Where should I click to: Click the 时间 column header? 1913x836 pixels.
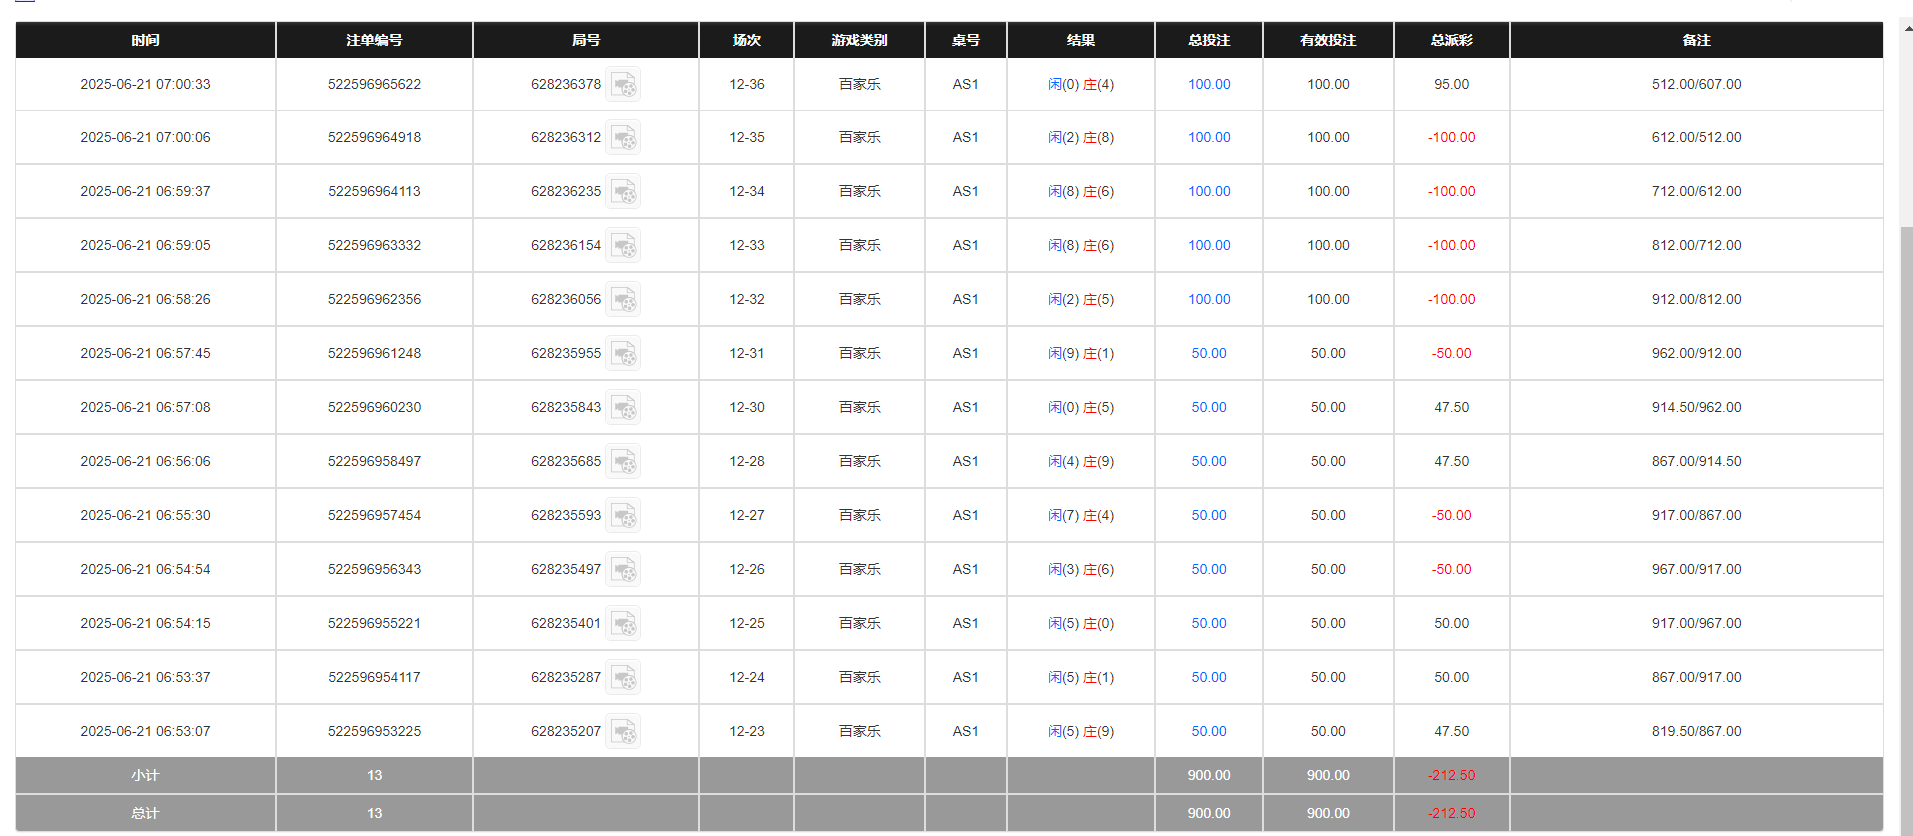[x=145, y=40]
